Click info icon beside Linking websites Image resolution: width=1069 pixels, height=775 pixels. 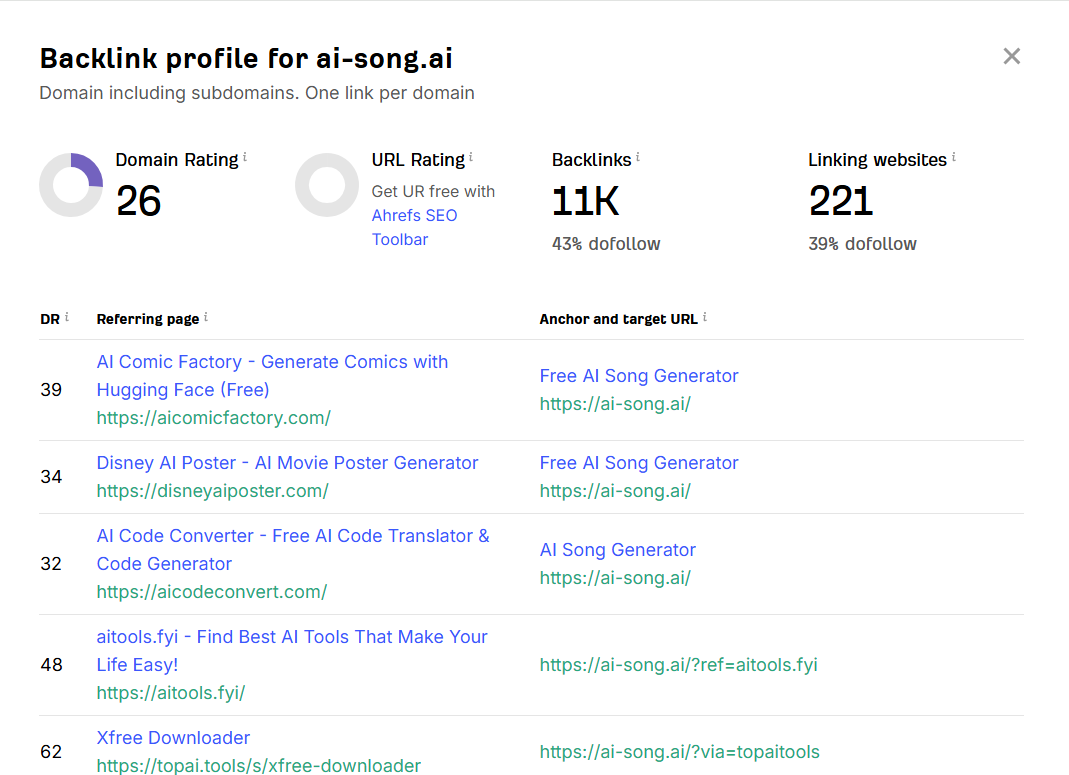954,157
